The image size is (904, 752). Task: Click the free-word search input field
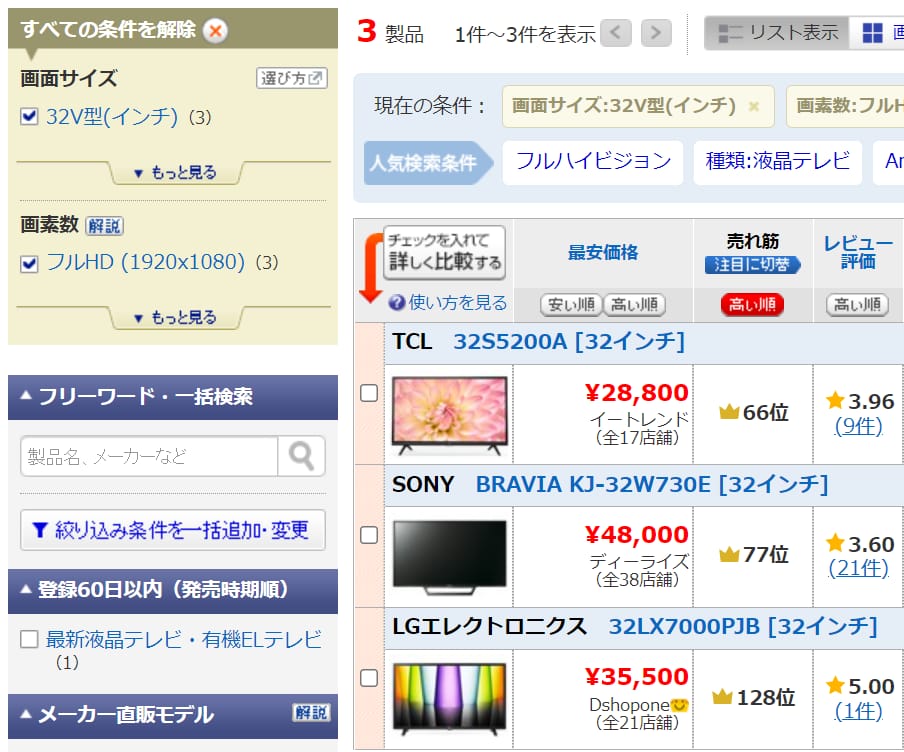click(149, 457)
